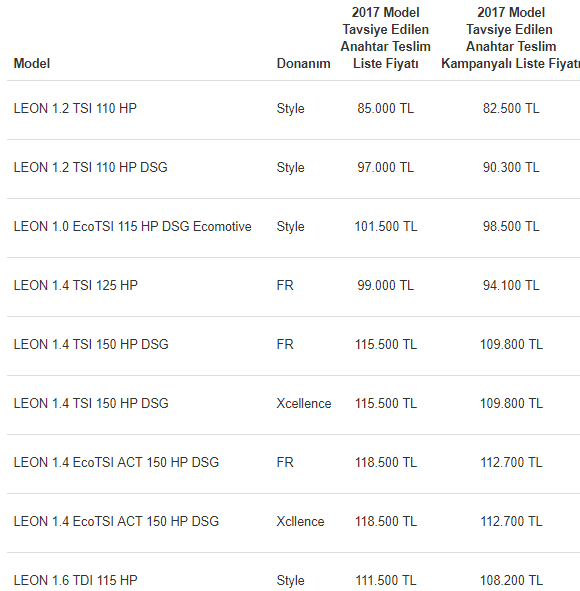The image size is (580, 591).
Task: Click the 108.200 TL campaign price
Action: 511,580
